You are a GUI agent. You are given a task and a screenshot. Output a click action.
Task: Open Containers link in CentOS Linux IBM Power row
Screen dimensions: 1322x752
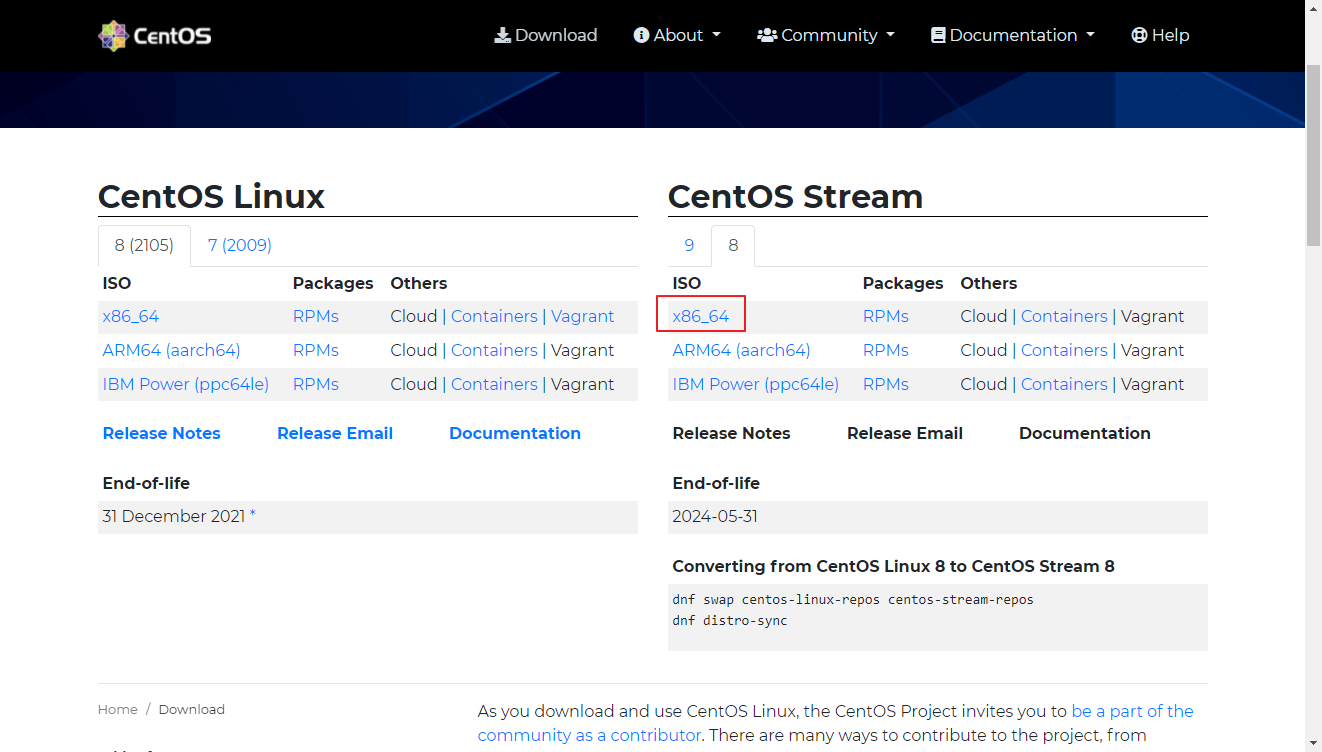point(494,384)
